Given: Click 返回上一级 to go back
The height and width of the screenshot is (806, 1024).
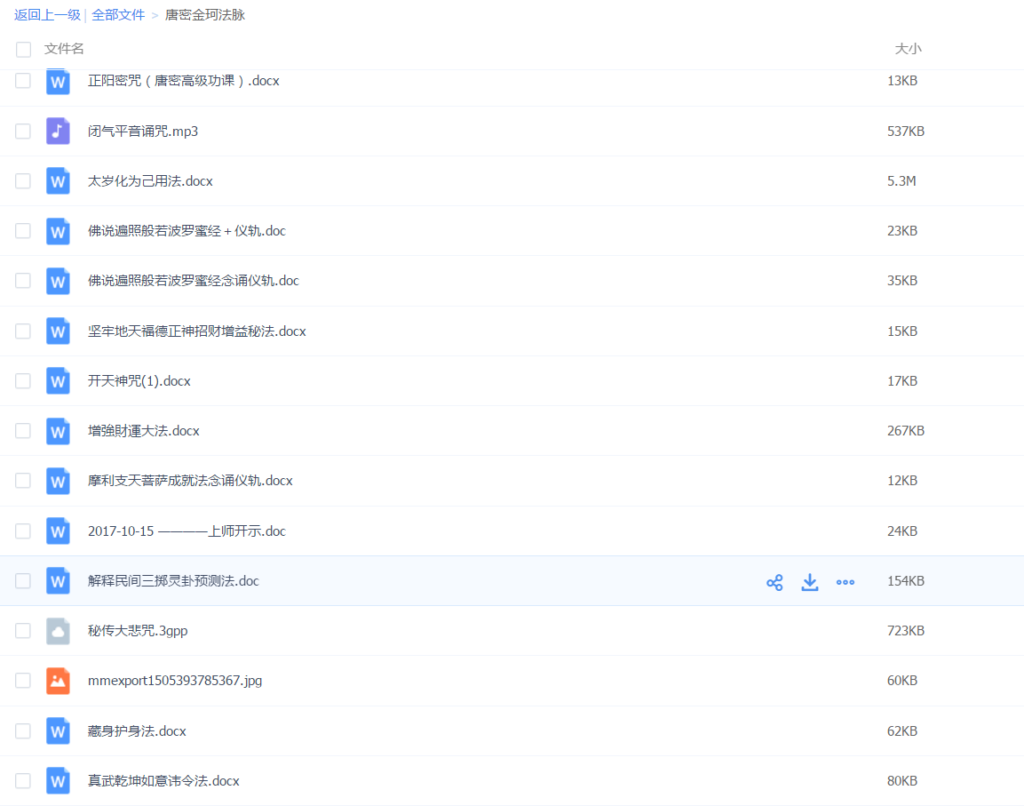Looking at the screenshot, I should (46, 15).
